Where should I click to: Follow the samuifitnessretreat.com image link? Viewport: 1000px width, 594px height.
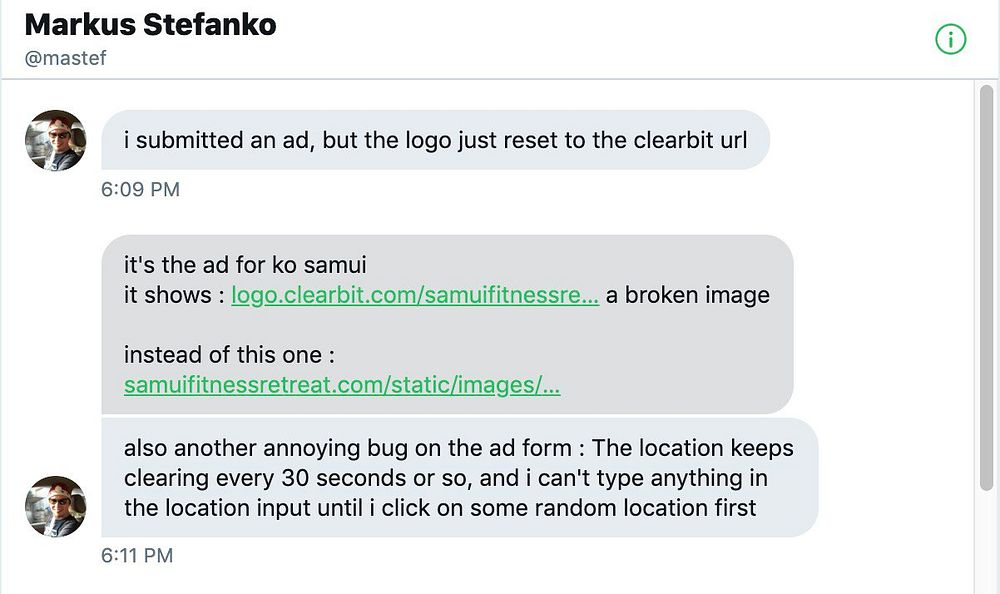click(342, 385)
